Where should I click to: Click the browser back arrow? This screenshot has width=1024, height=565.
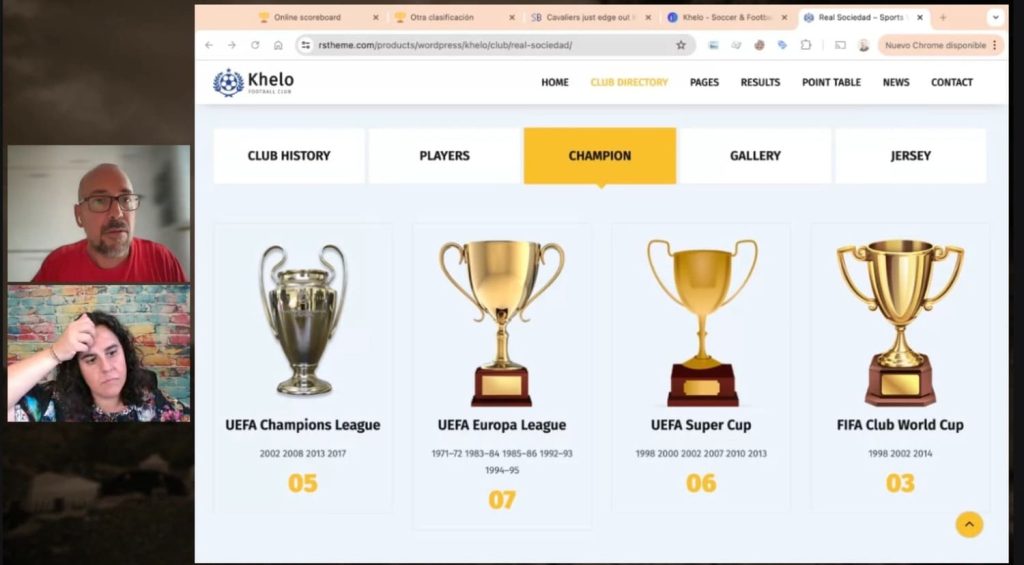209,45
